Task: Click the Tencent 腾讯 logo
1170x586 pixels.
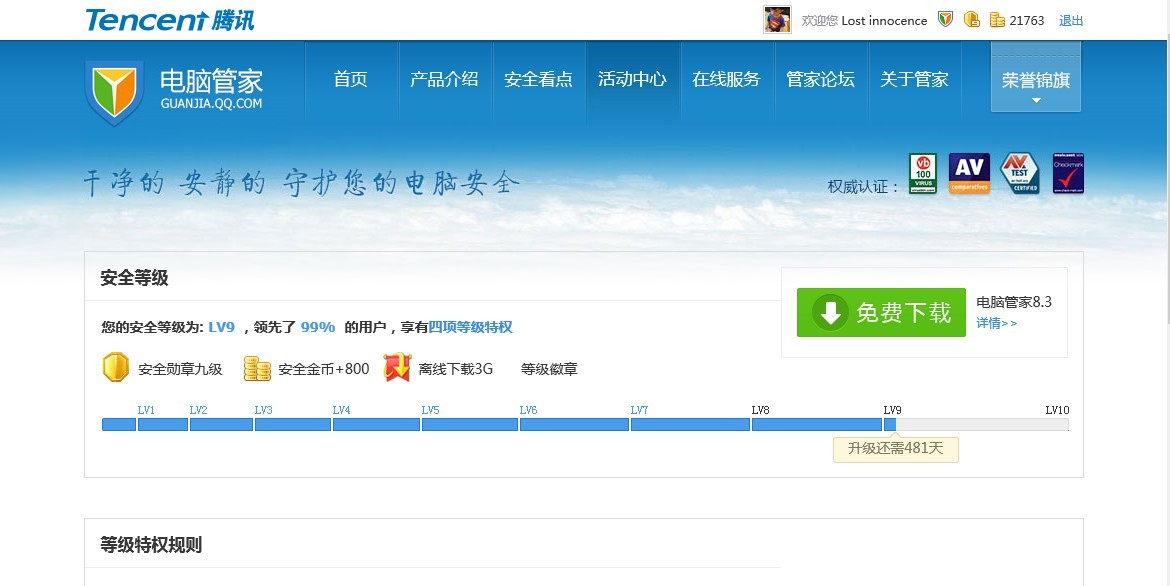Action: pyautogui.click(x=170, y=20)
